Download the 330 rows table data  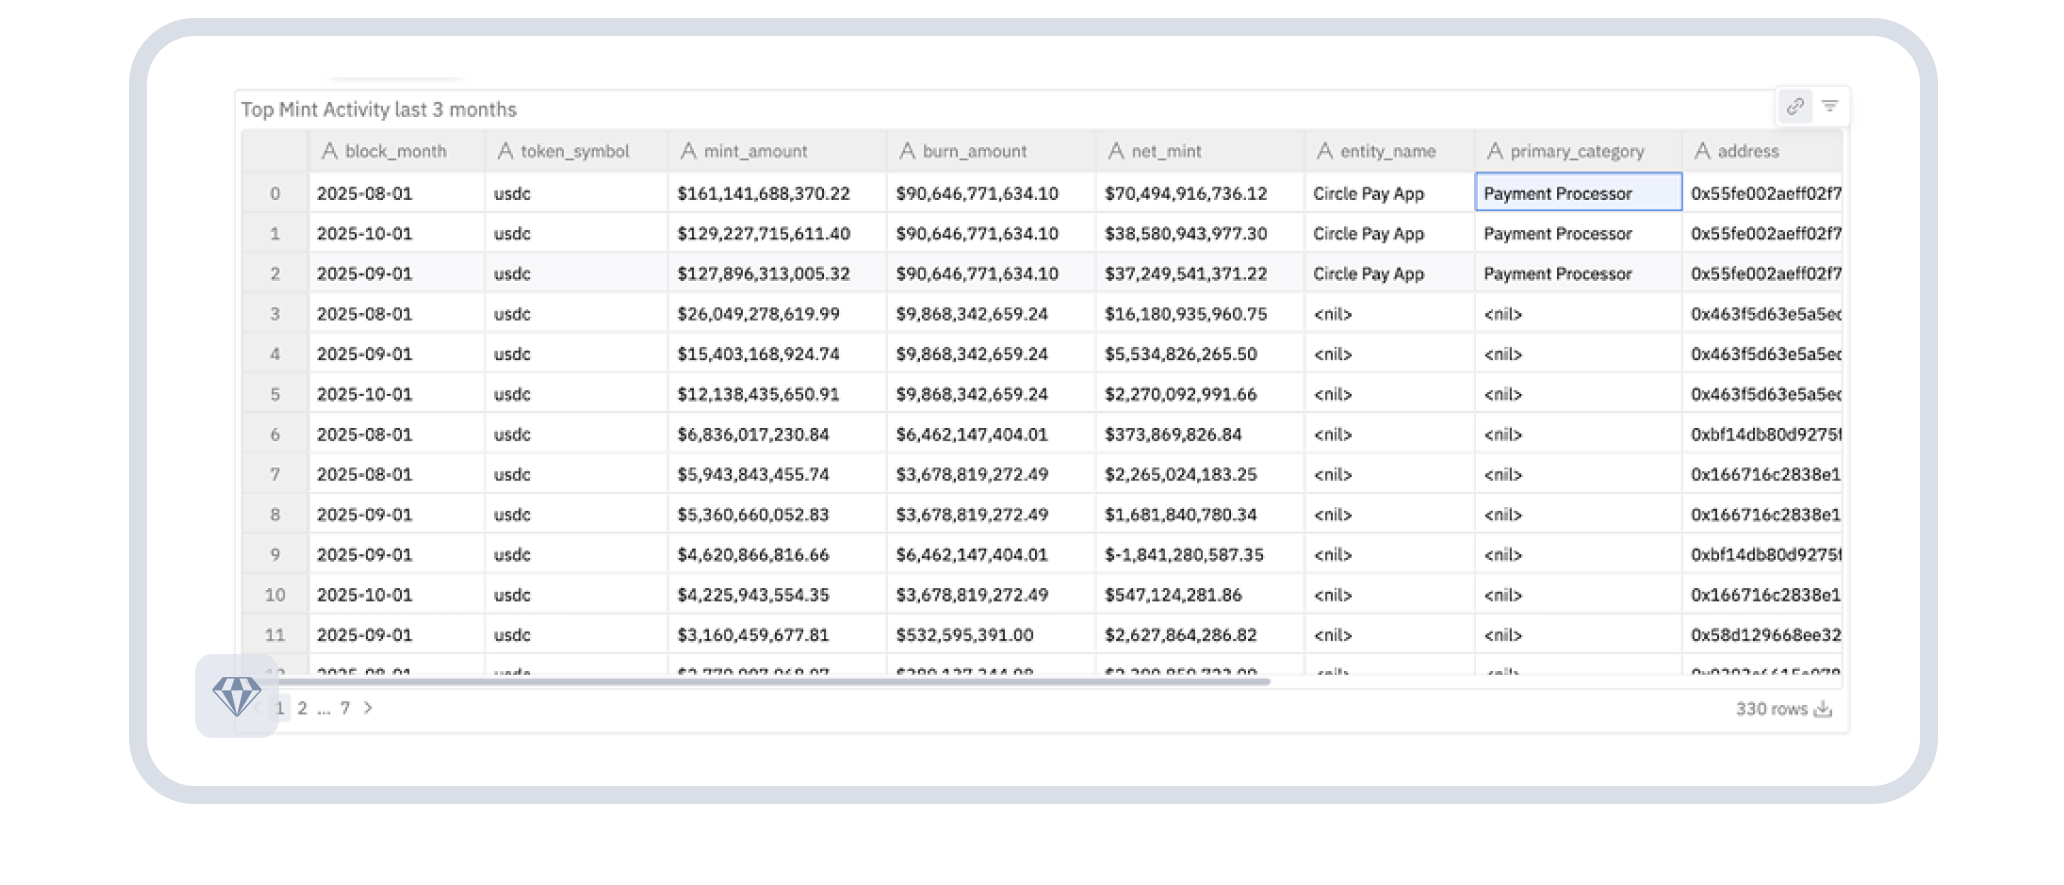[1823, 709]
